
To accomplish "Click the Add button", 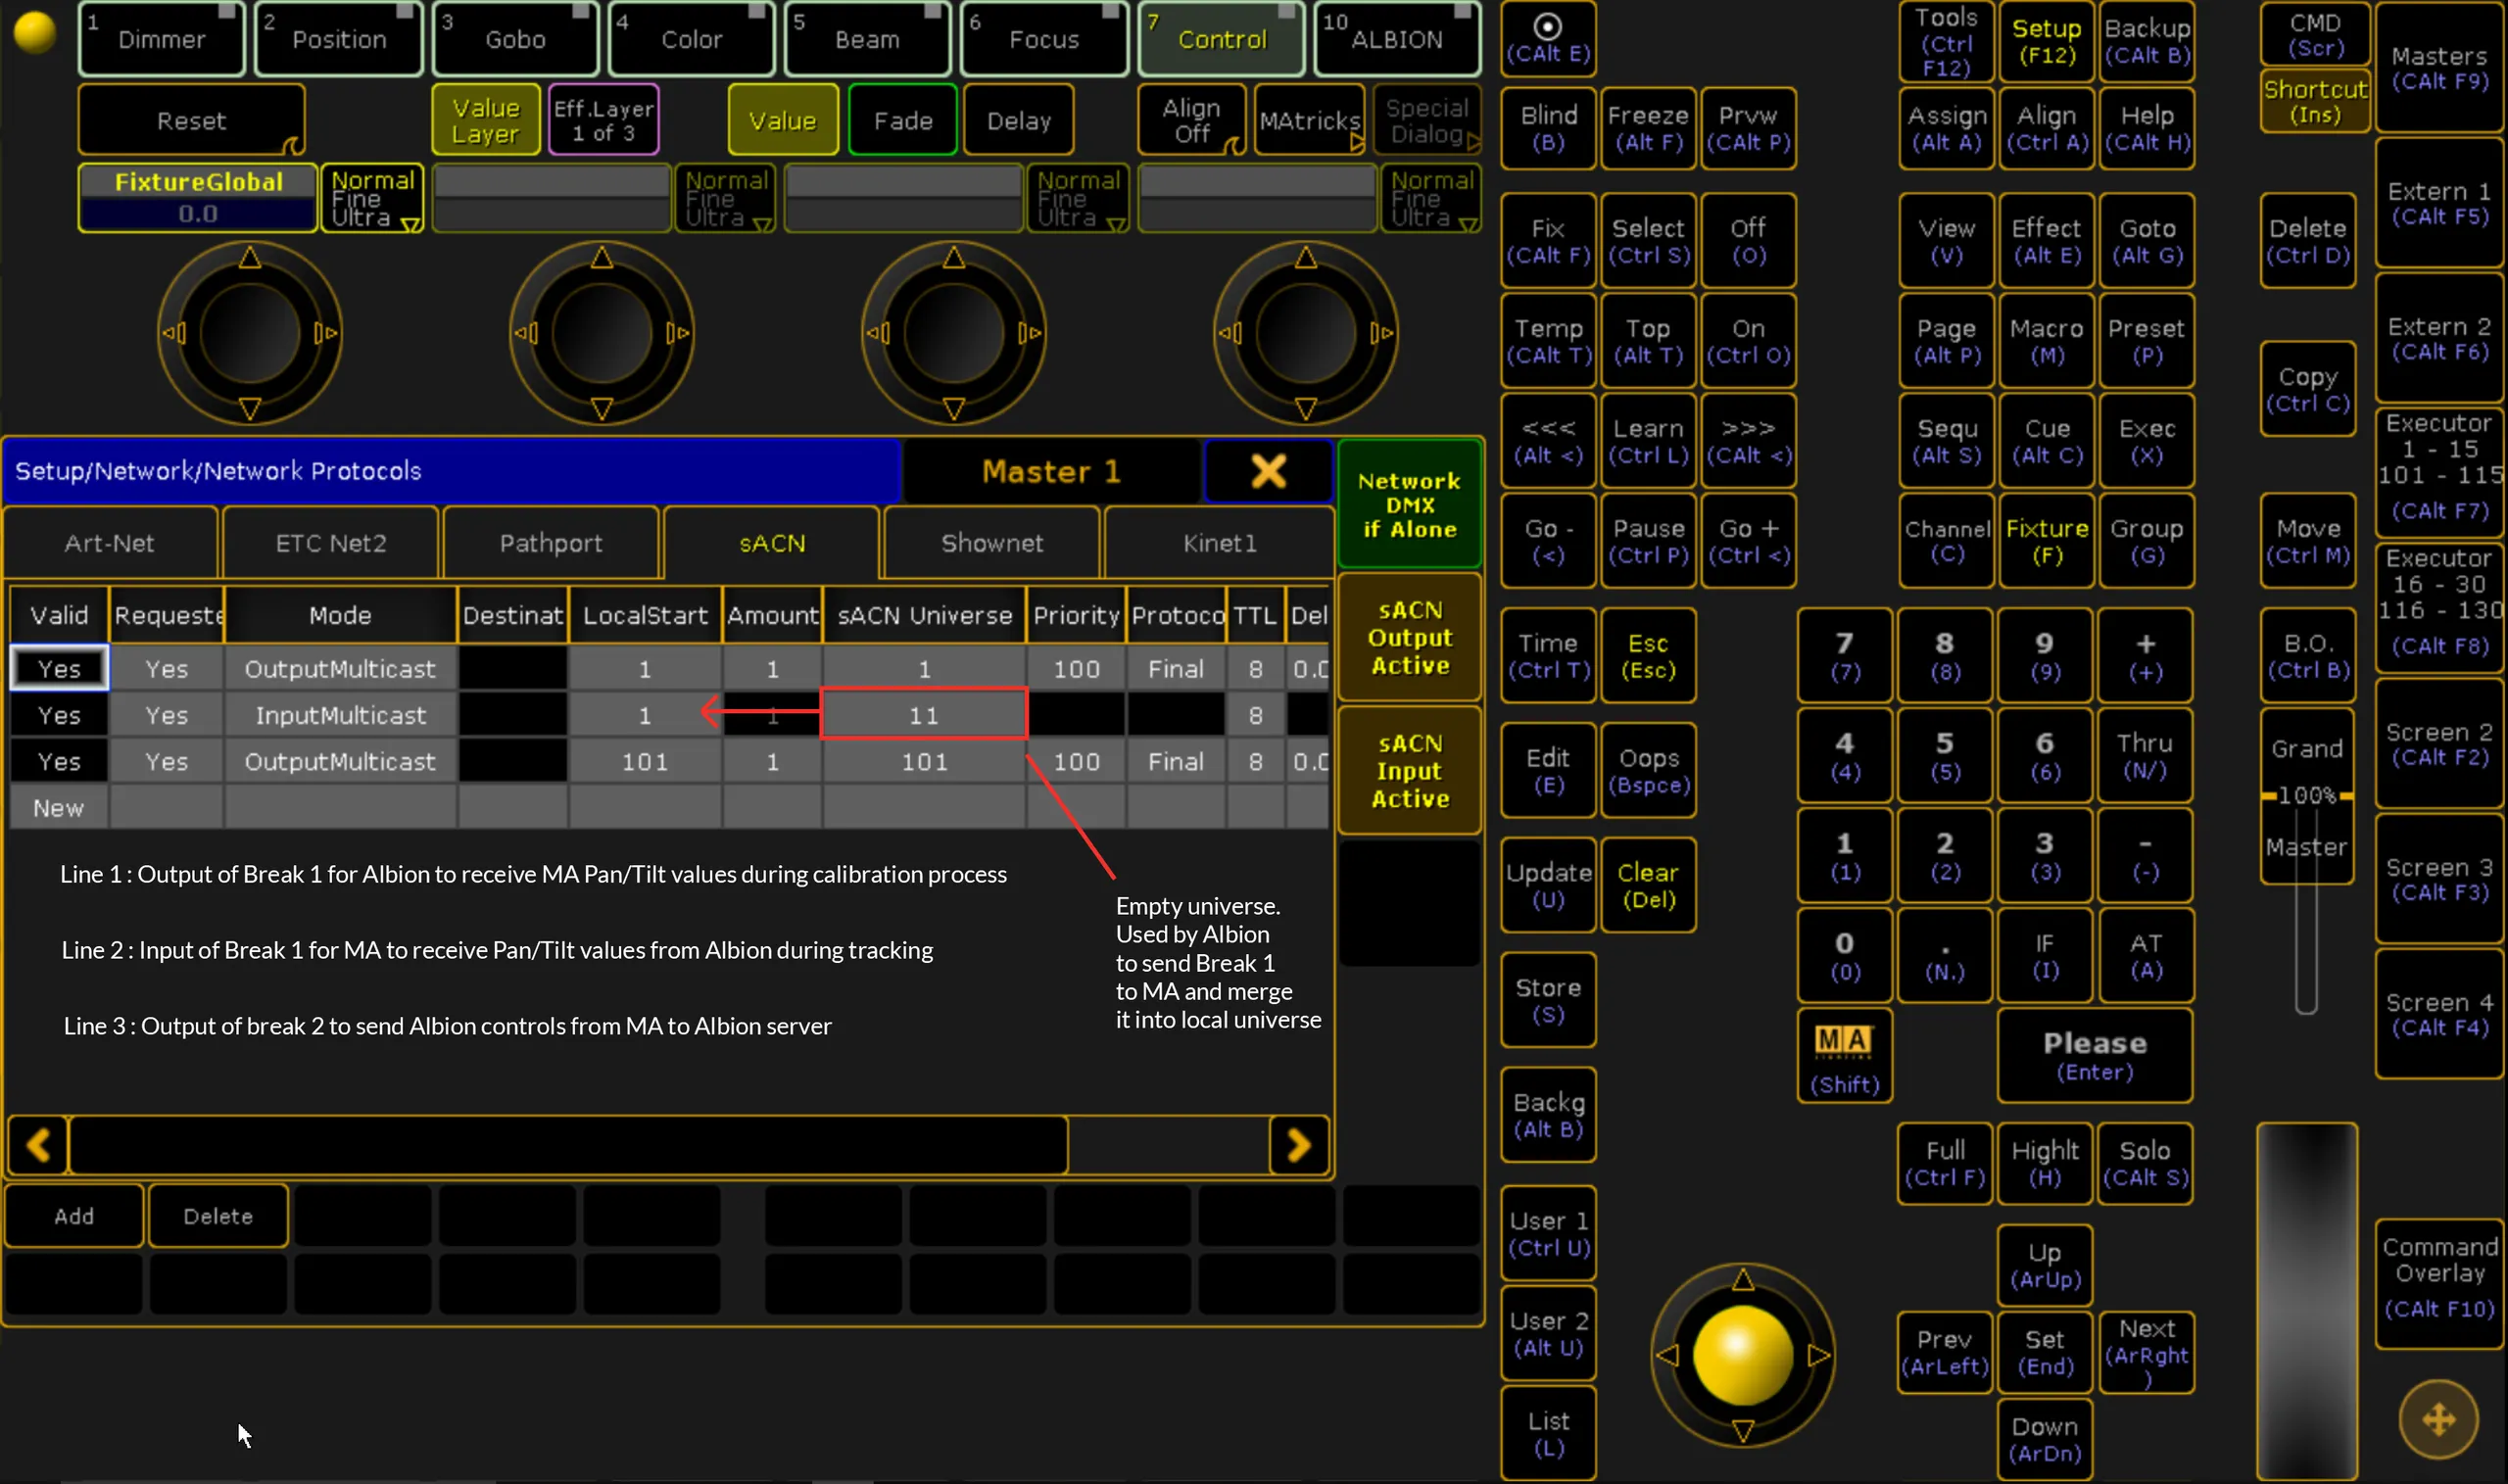I will pyautogui.click(x=74, y=1216).
